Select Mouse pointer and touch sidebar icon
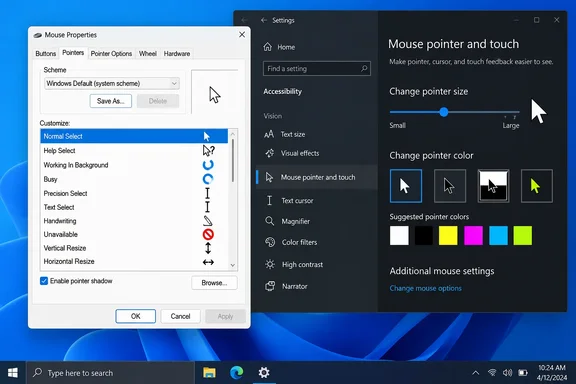576x384 pixels. tap(269, 177)
